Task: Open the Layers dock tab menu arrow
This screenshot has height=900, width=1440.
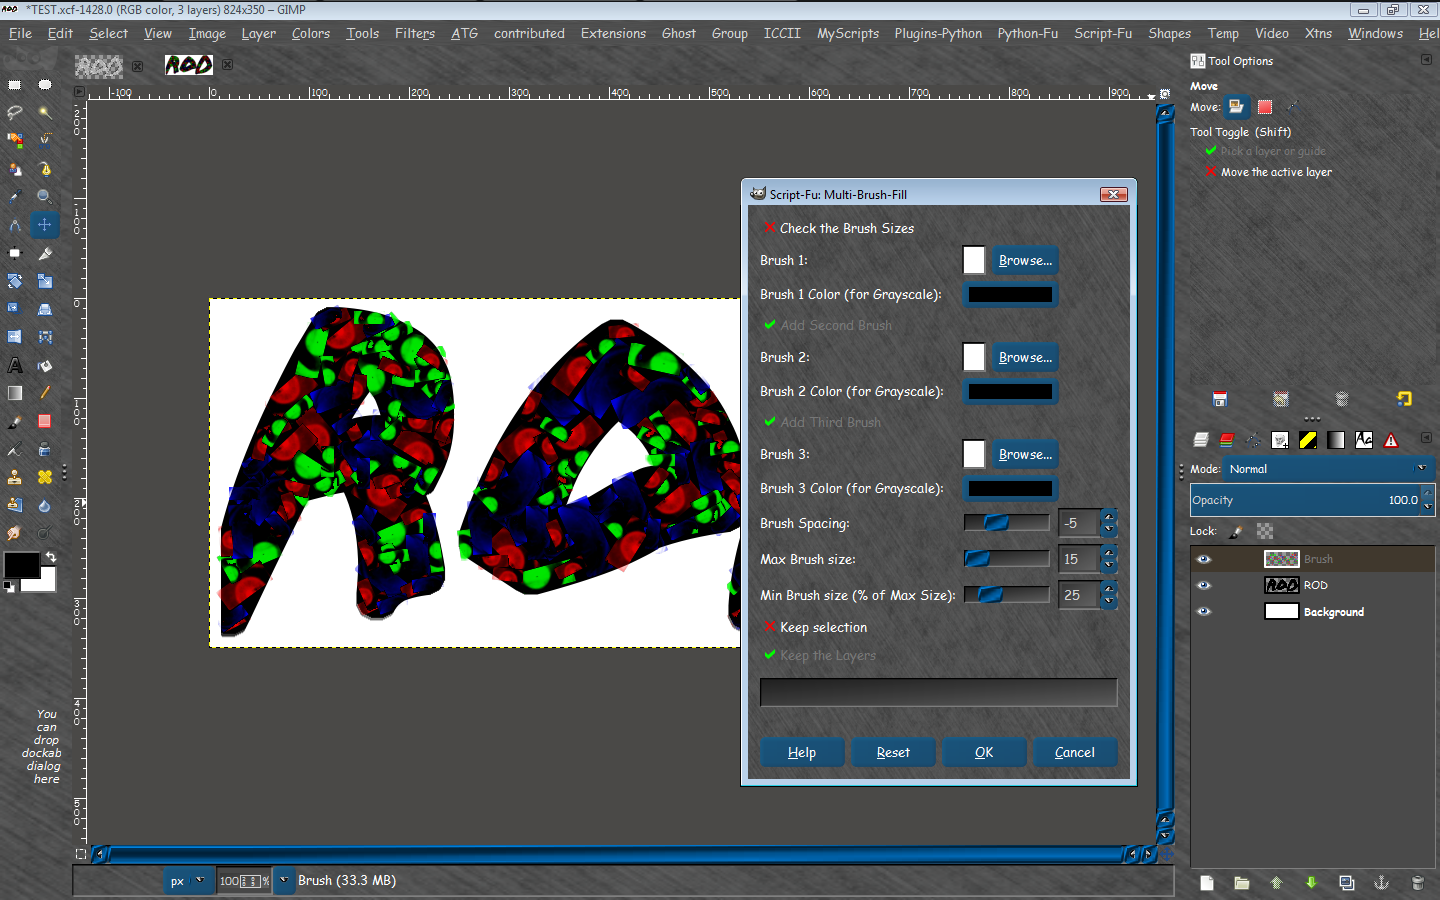Action: (x=1426, y=439)
